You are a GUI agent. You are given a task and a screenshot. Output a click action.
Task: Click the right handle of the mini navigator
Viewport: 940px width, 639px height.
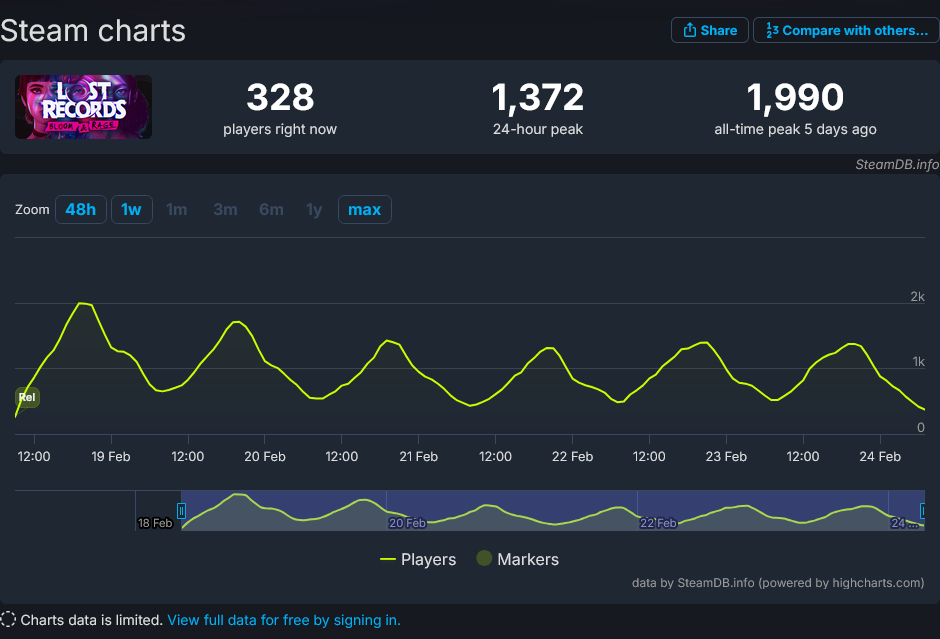923,510
